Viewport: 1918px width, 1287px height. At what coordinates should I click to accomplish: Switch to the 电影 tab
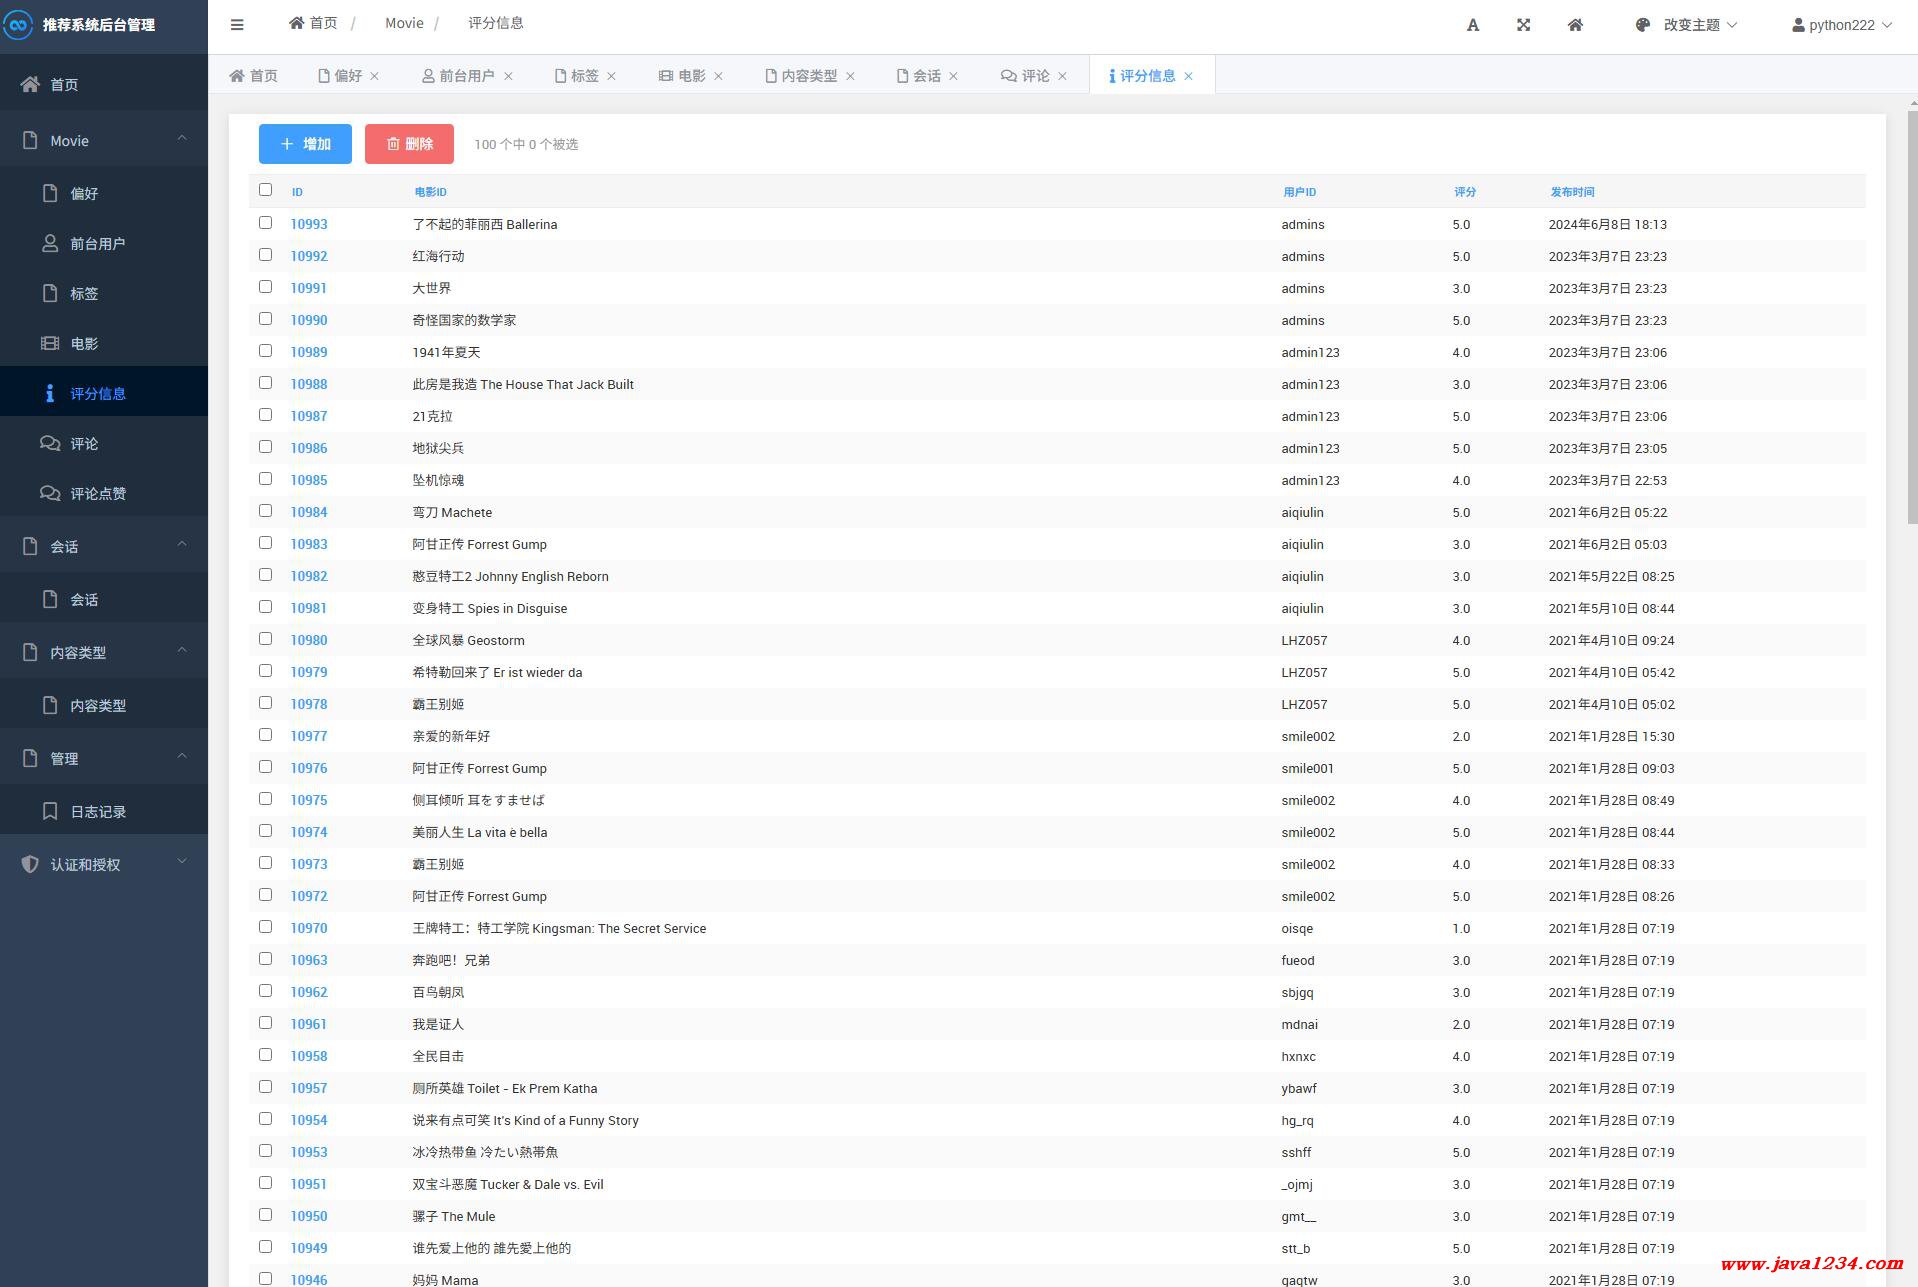click(691, 76)
